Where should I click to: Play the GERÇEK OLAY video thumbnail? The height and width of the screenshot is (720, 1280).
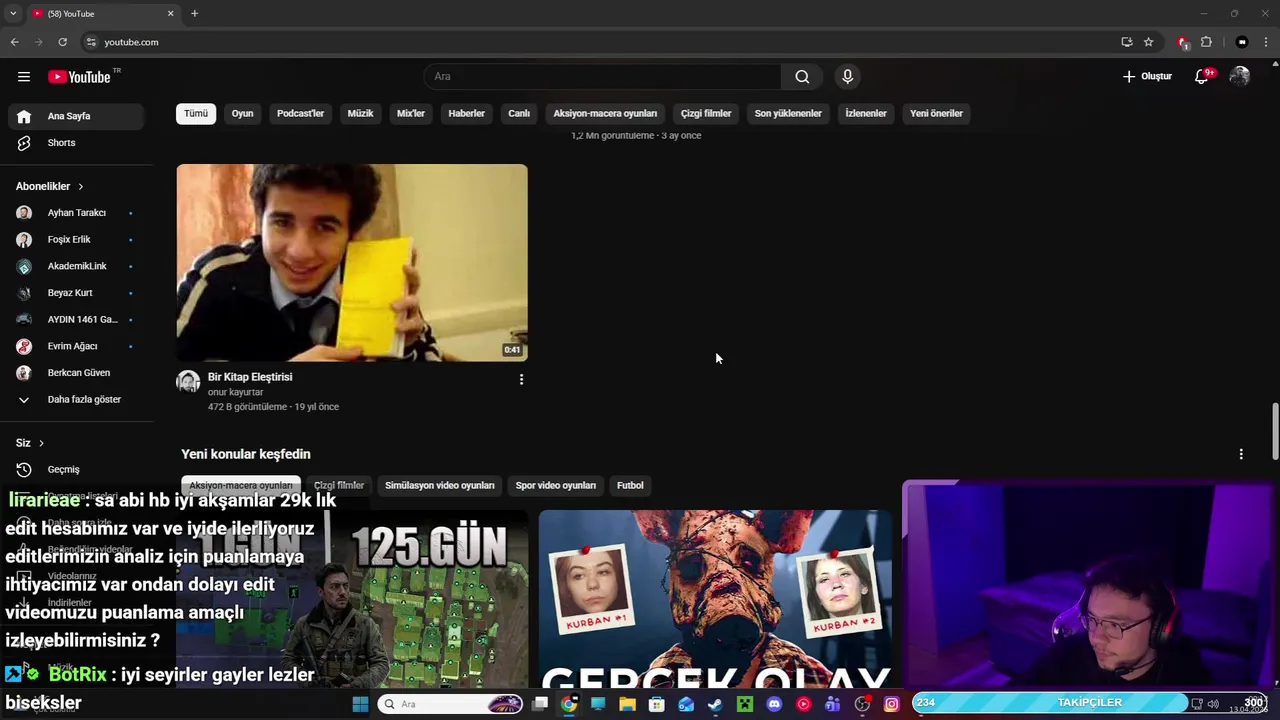click(x=715, y=600)
